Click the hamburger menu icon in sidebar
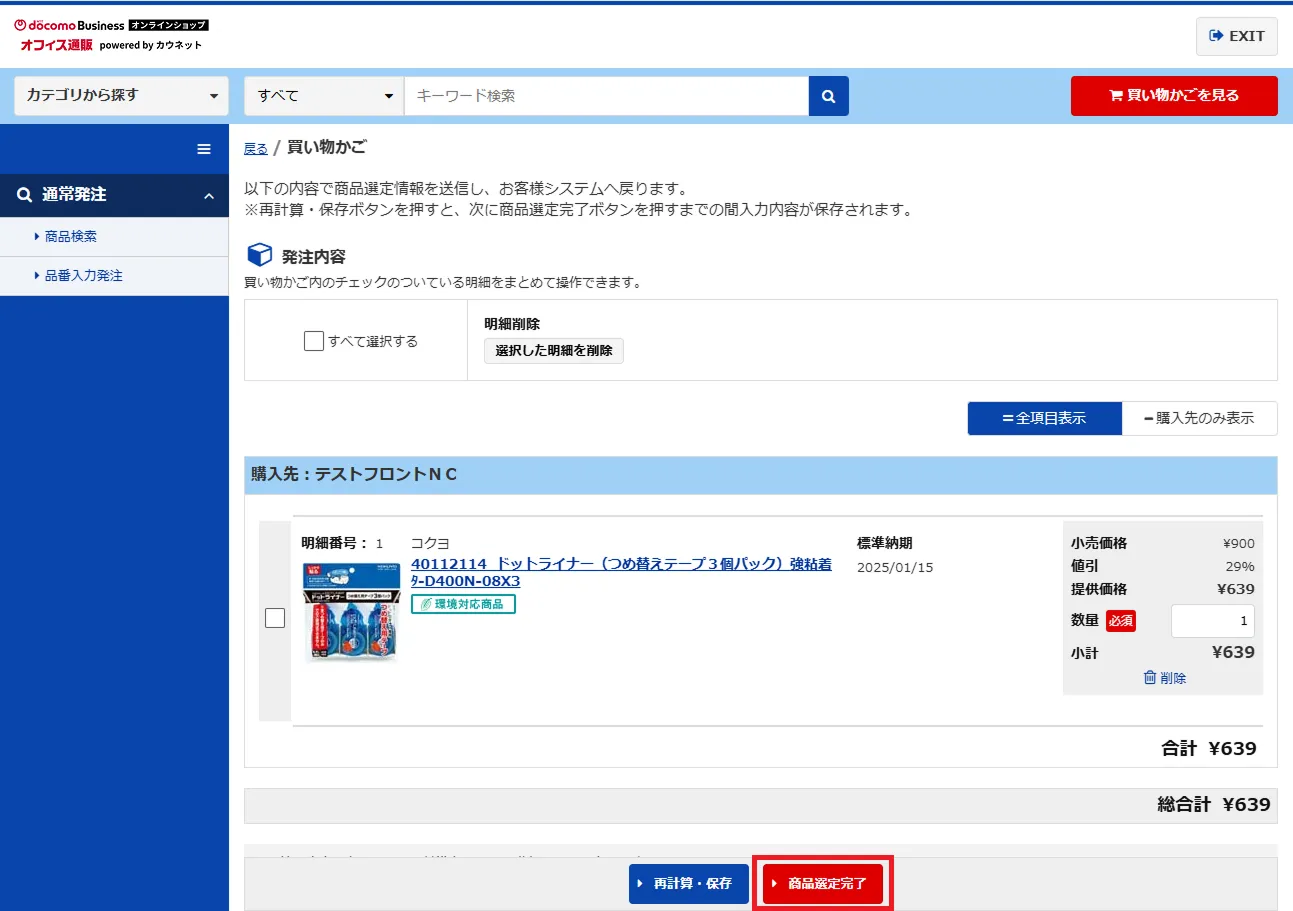Screen dimensions: 1293x911 pos(204,149)
